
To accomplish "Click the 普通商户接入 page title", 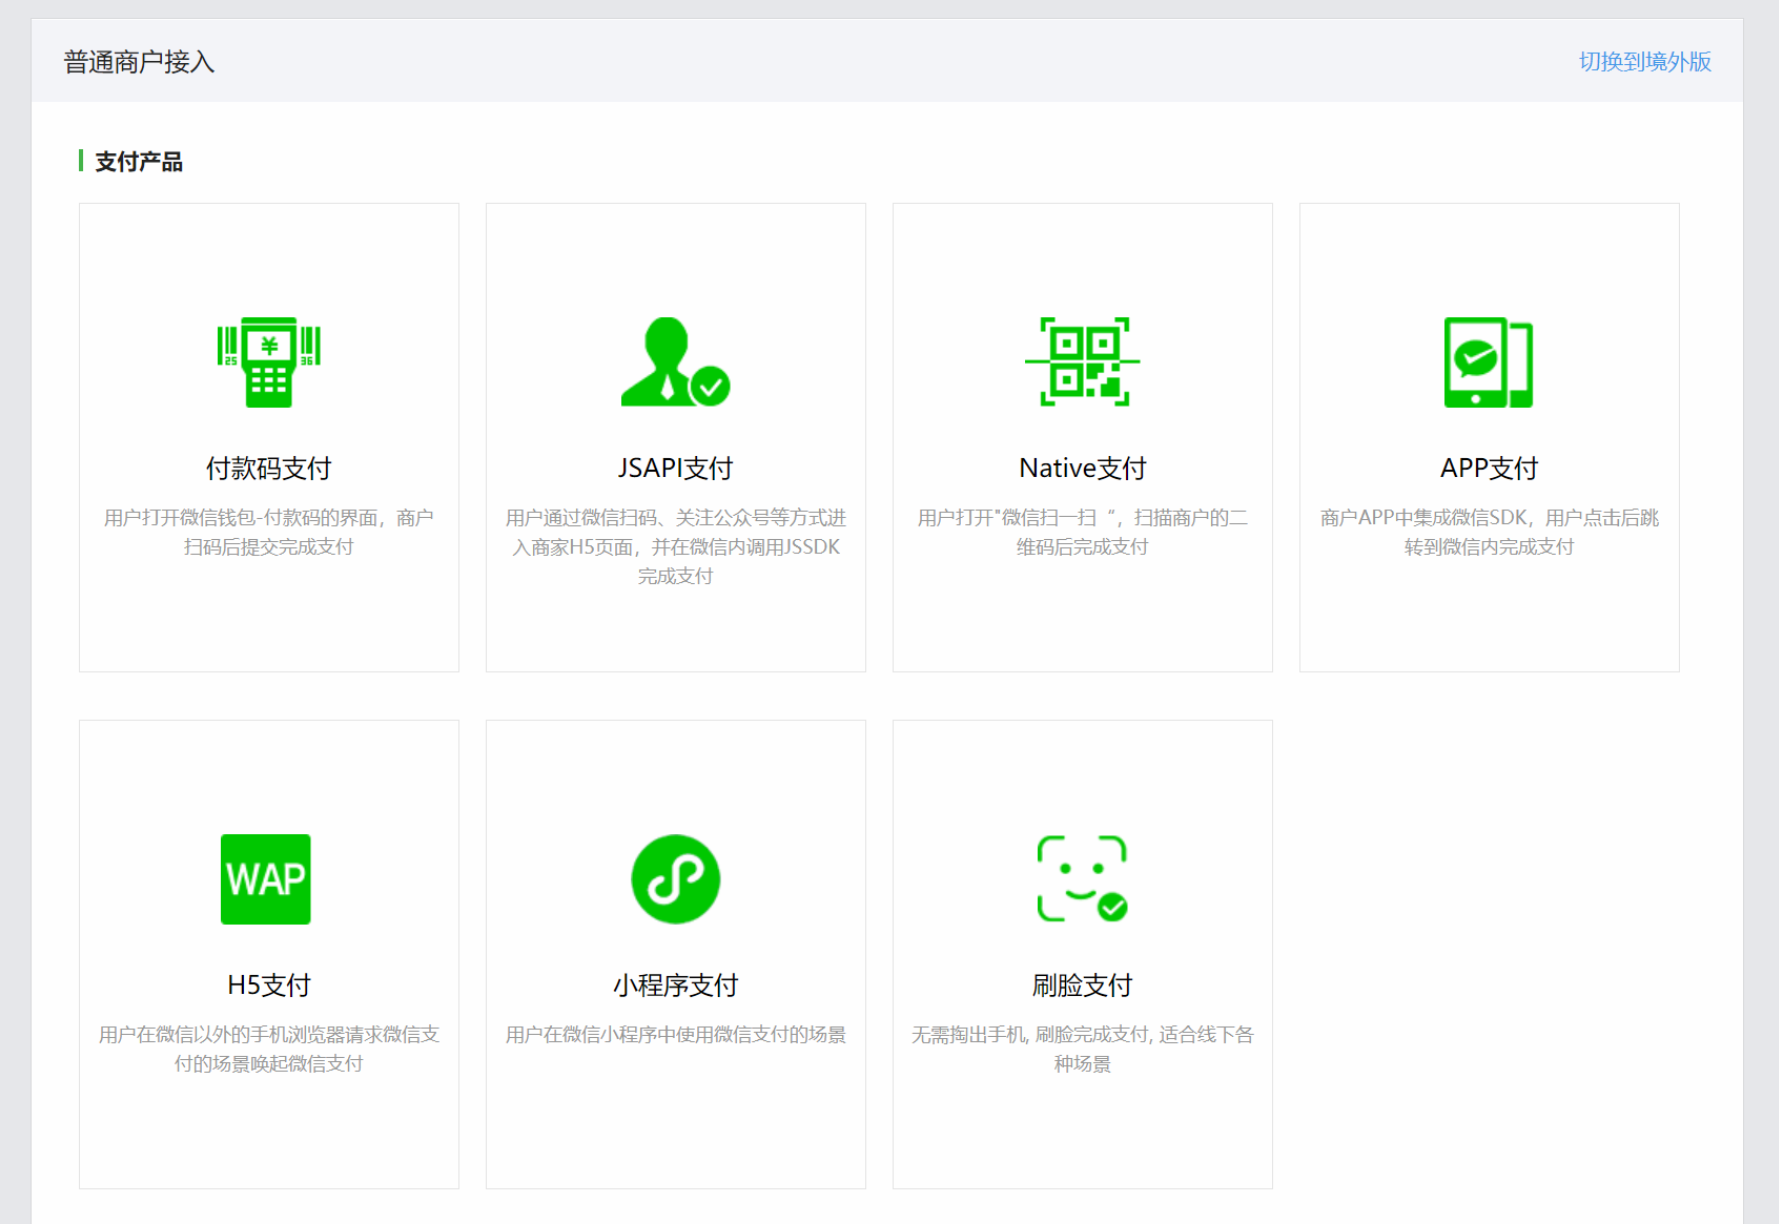I will pyautogui.click(x=139, y=62).
